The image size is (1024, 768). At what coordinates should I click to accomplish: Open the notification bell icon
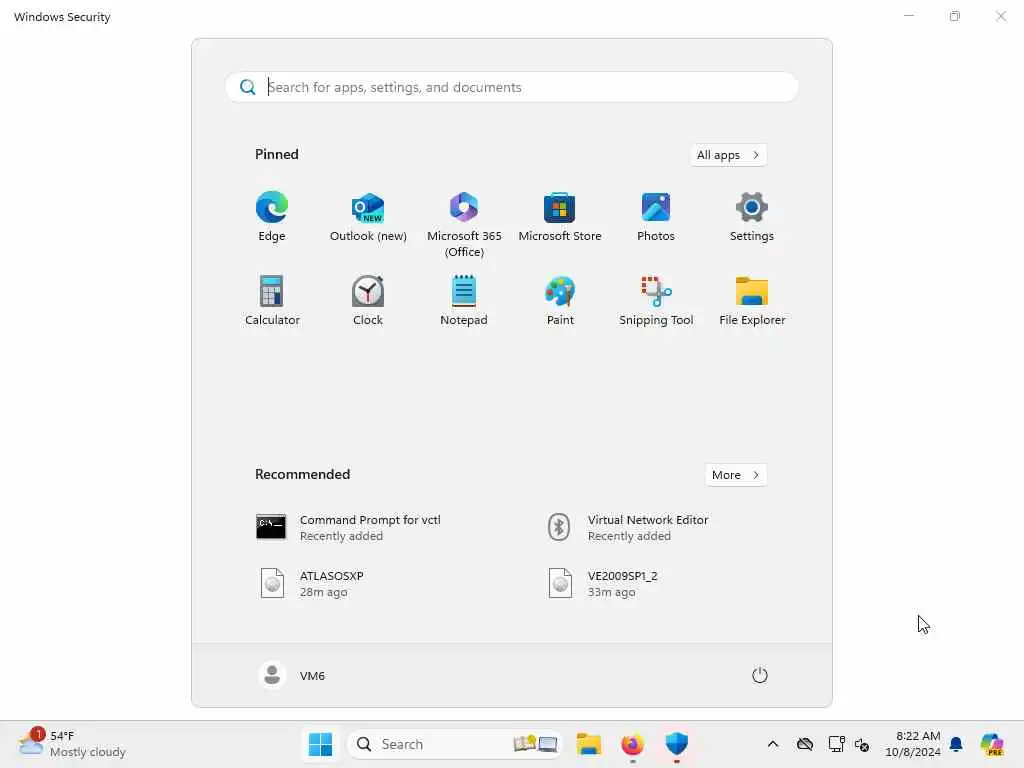coord(956,744)
